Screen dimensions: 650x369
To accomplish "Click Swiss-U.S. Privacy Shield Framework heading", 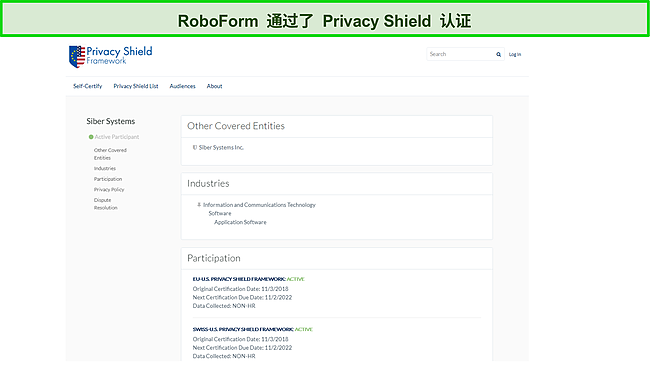I will pos(243,329).
